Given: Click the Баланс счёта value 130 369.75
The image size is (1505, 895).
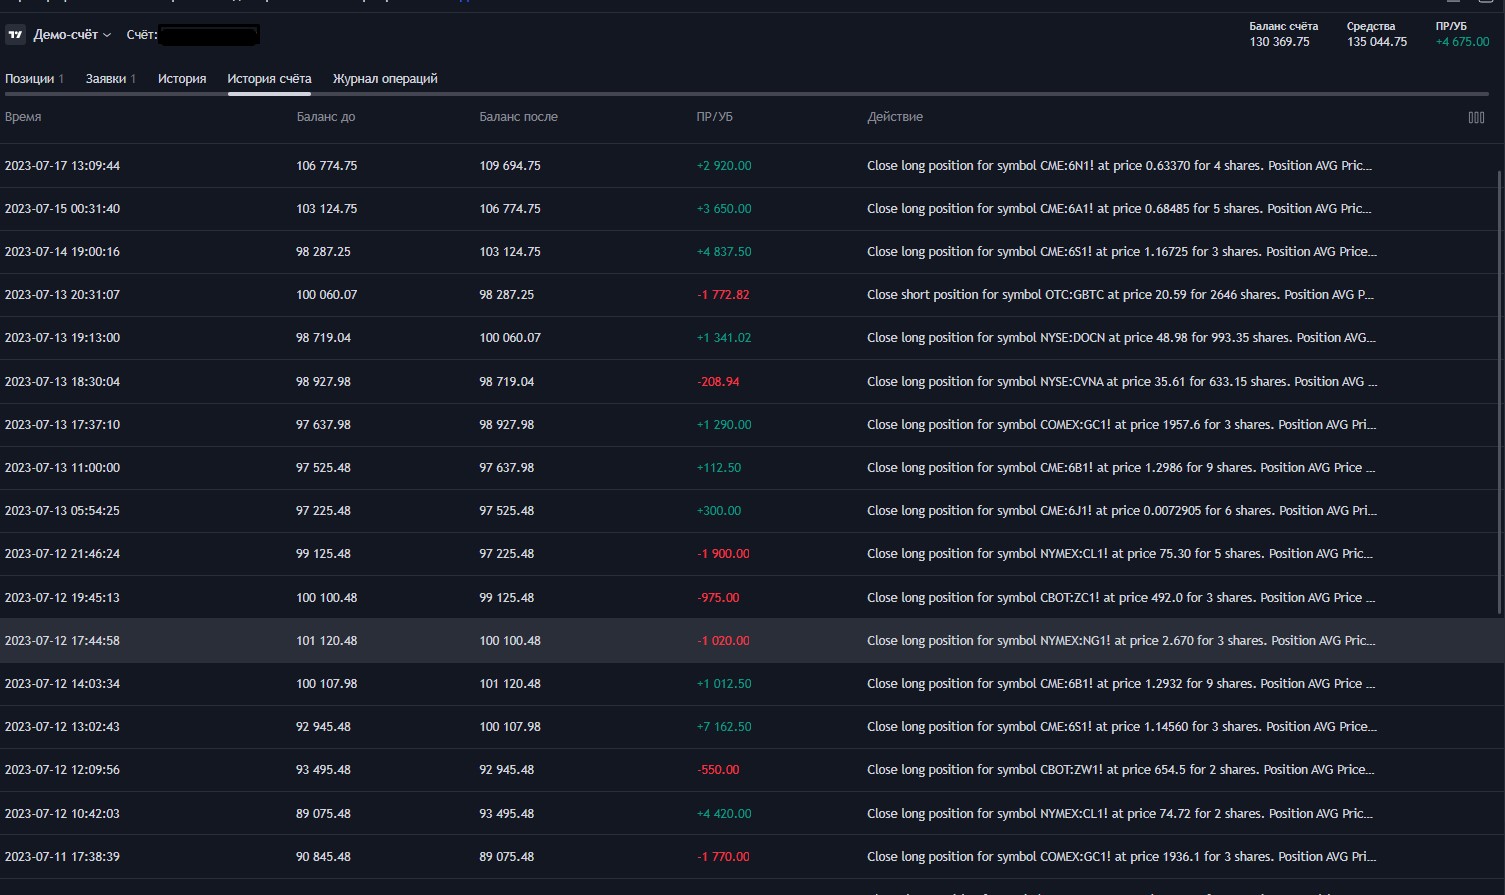Looking at the screenshot, I should 1279,42.
